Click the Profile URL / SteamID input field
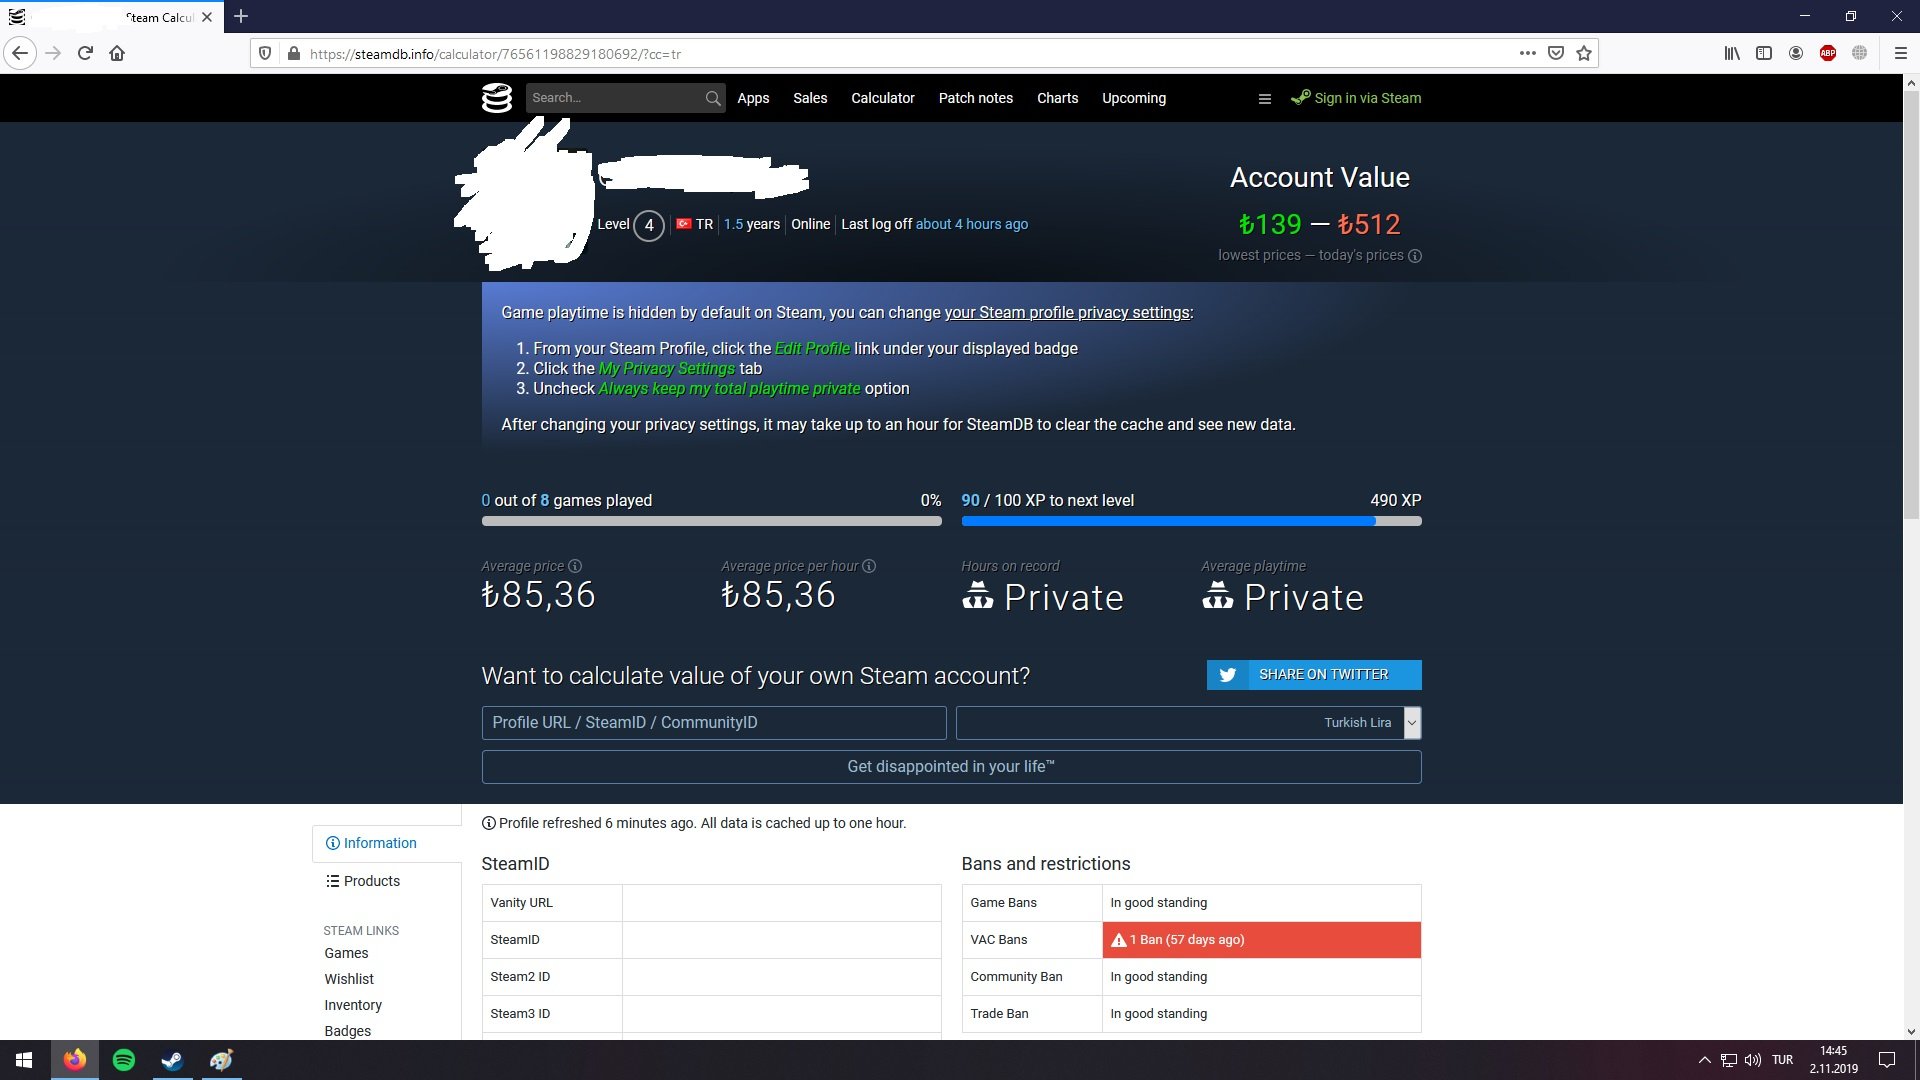Image resolution: width=1920 pixels, height=1080 pixels. [714, 723]
